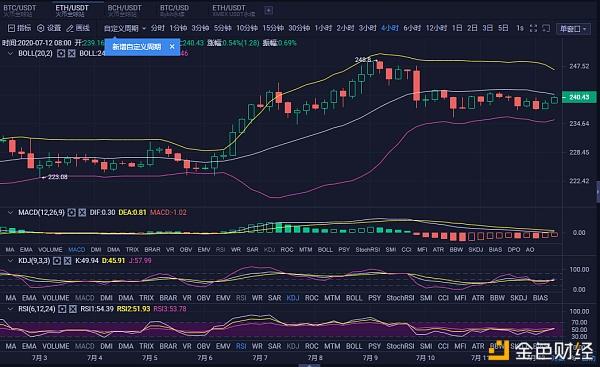The width and height of the screenshot is (600, 367).
Task: Click the collapse handle on right edge
Action: pos(598,191)
